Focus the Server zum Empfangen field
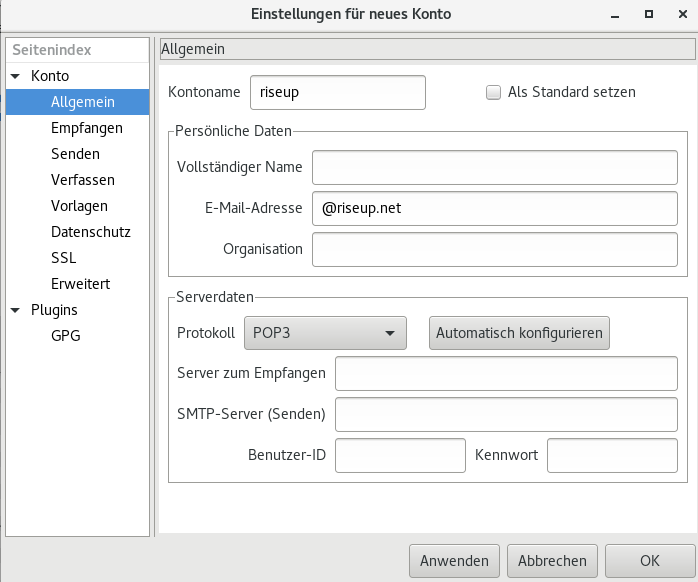Image resolution: width=698 pixels, height=582 pixels. (506, 373)
